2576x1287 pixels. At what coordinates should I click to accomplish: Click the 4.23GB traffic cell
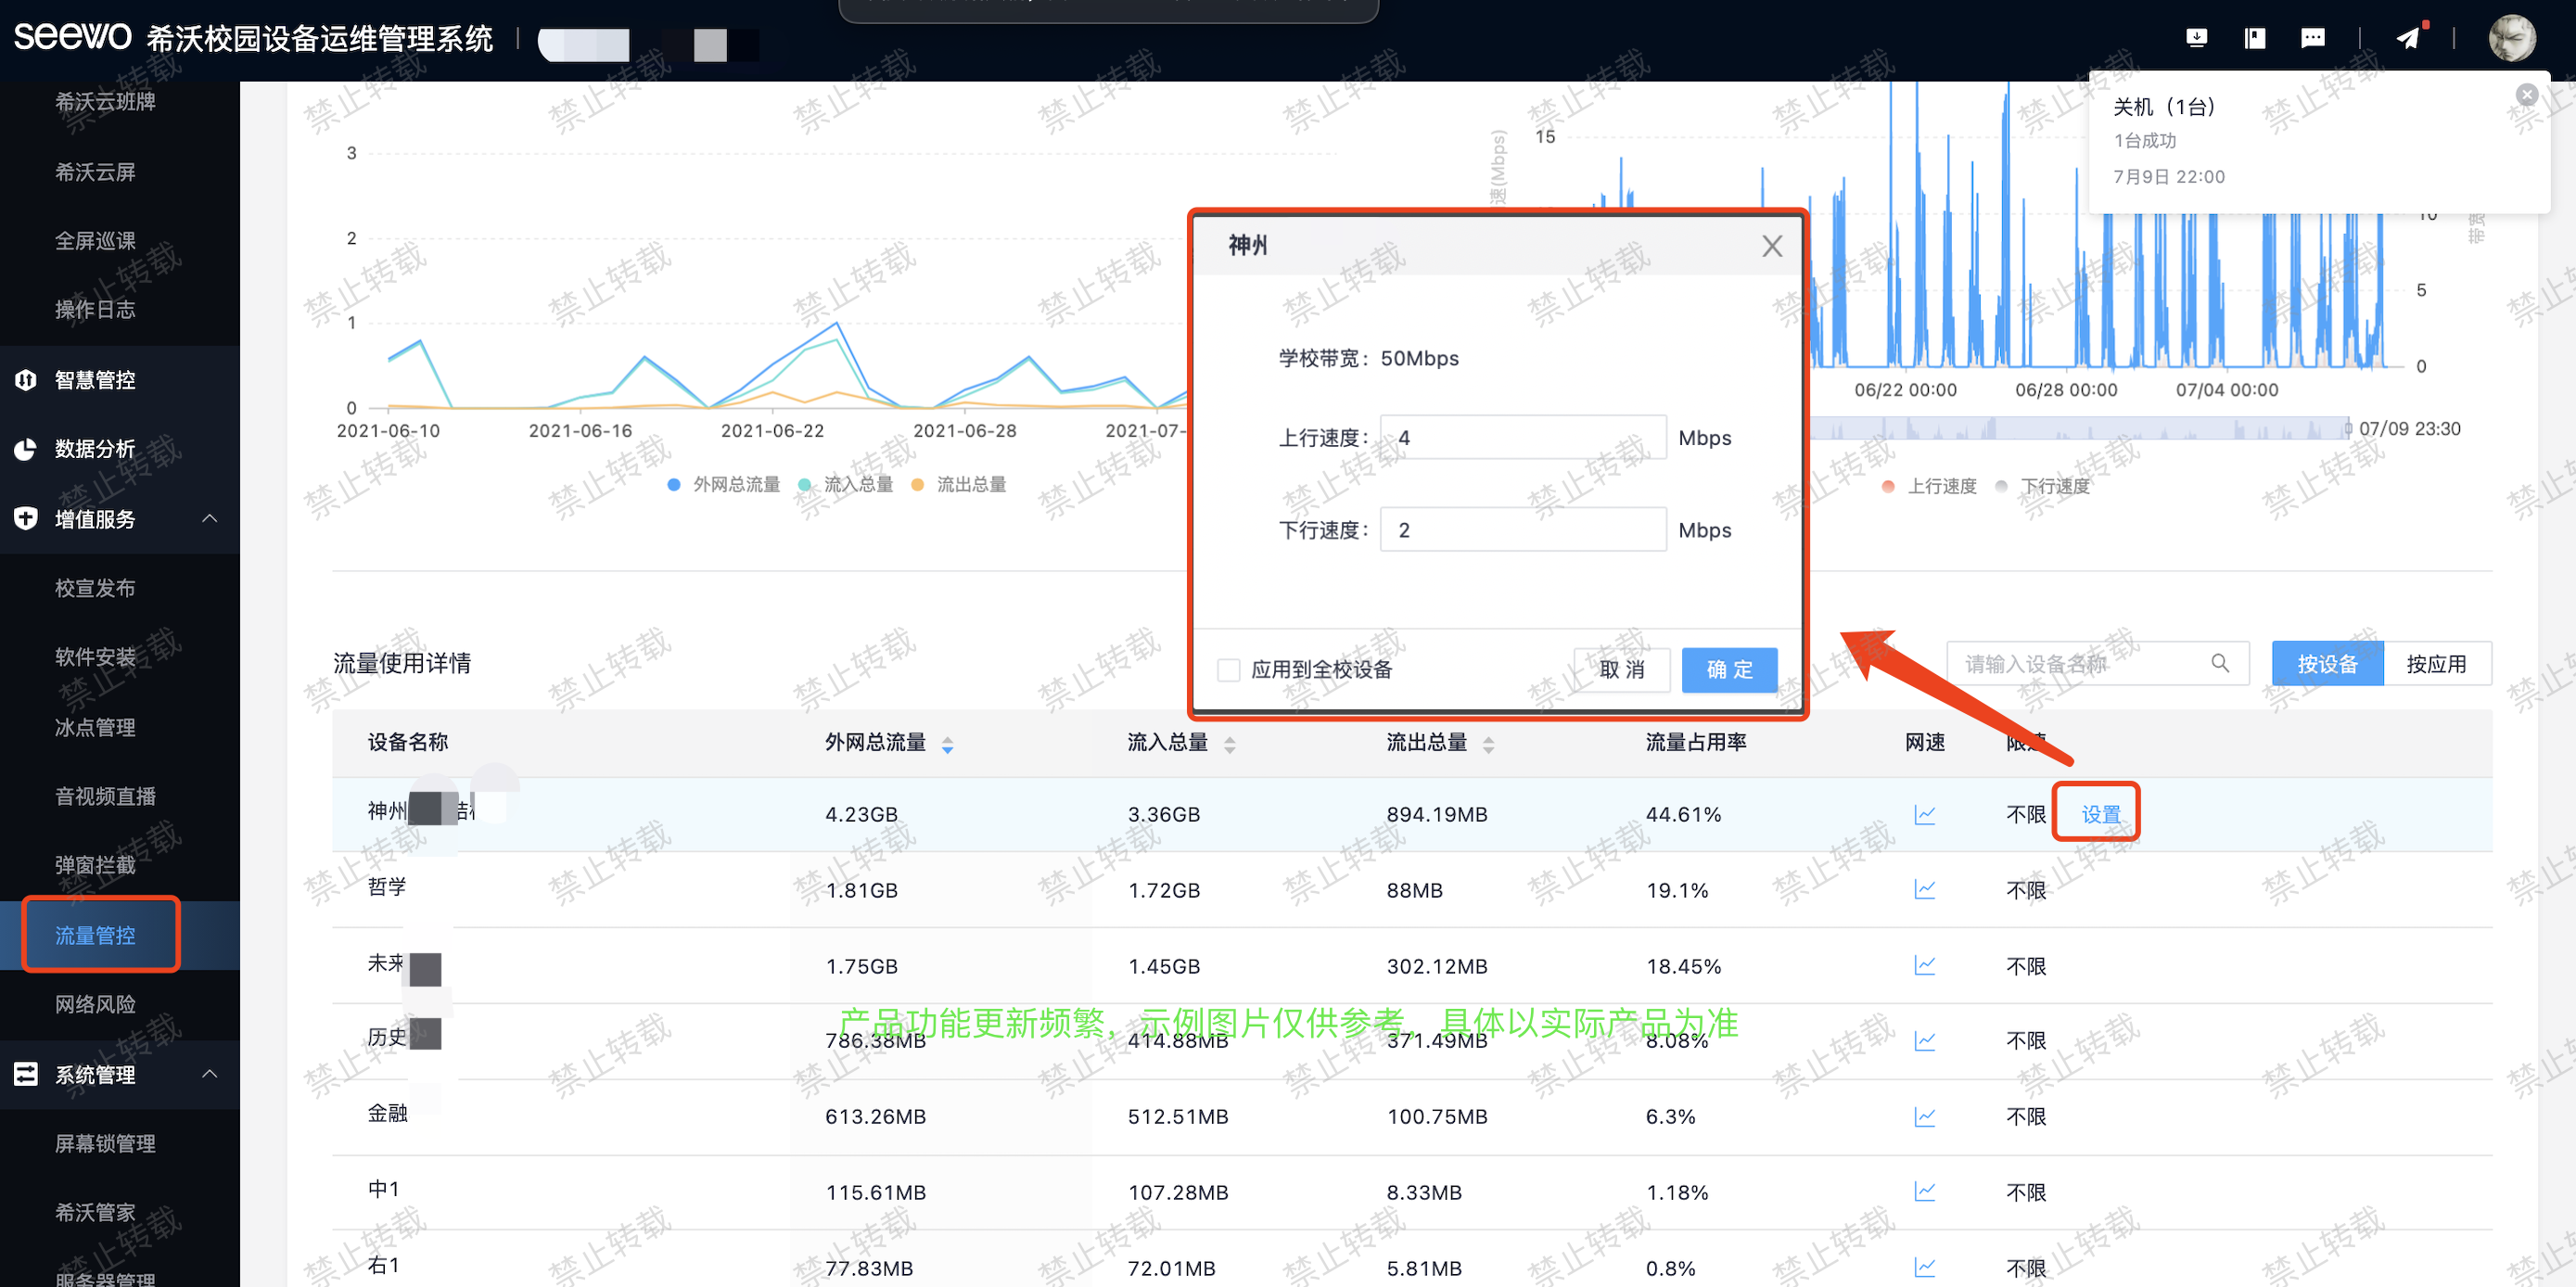click(x=862, y=814)
